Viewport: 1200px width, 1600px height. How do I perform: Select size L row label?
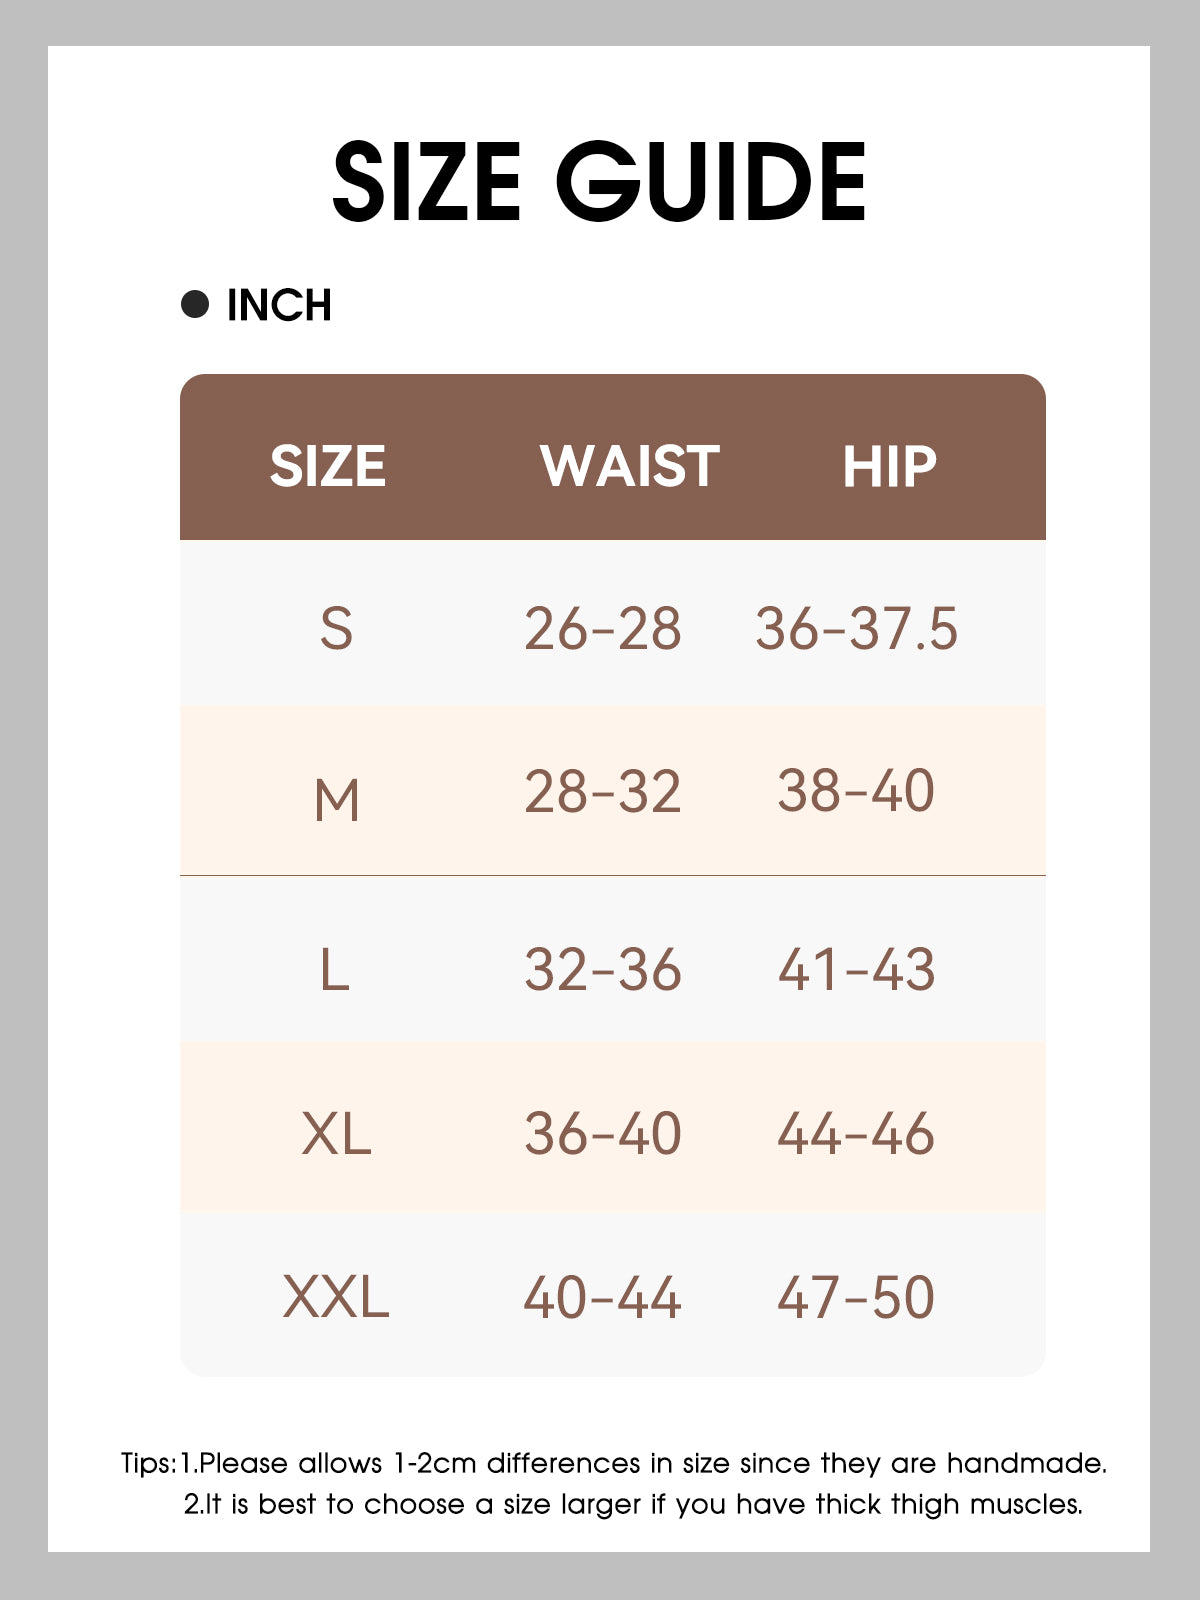(x=334, y=970)
